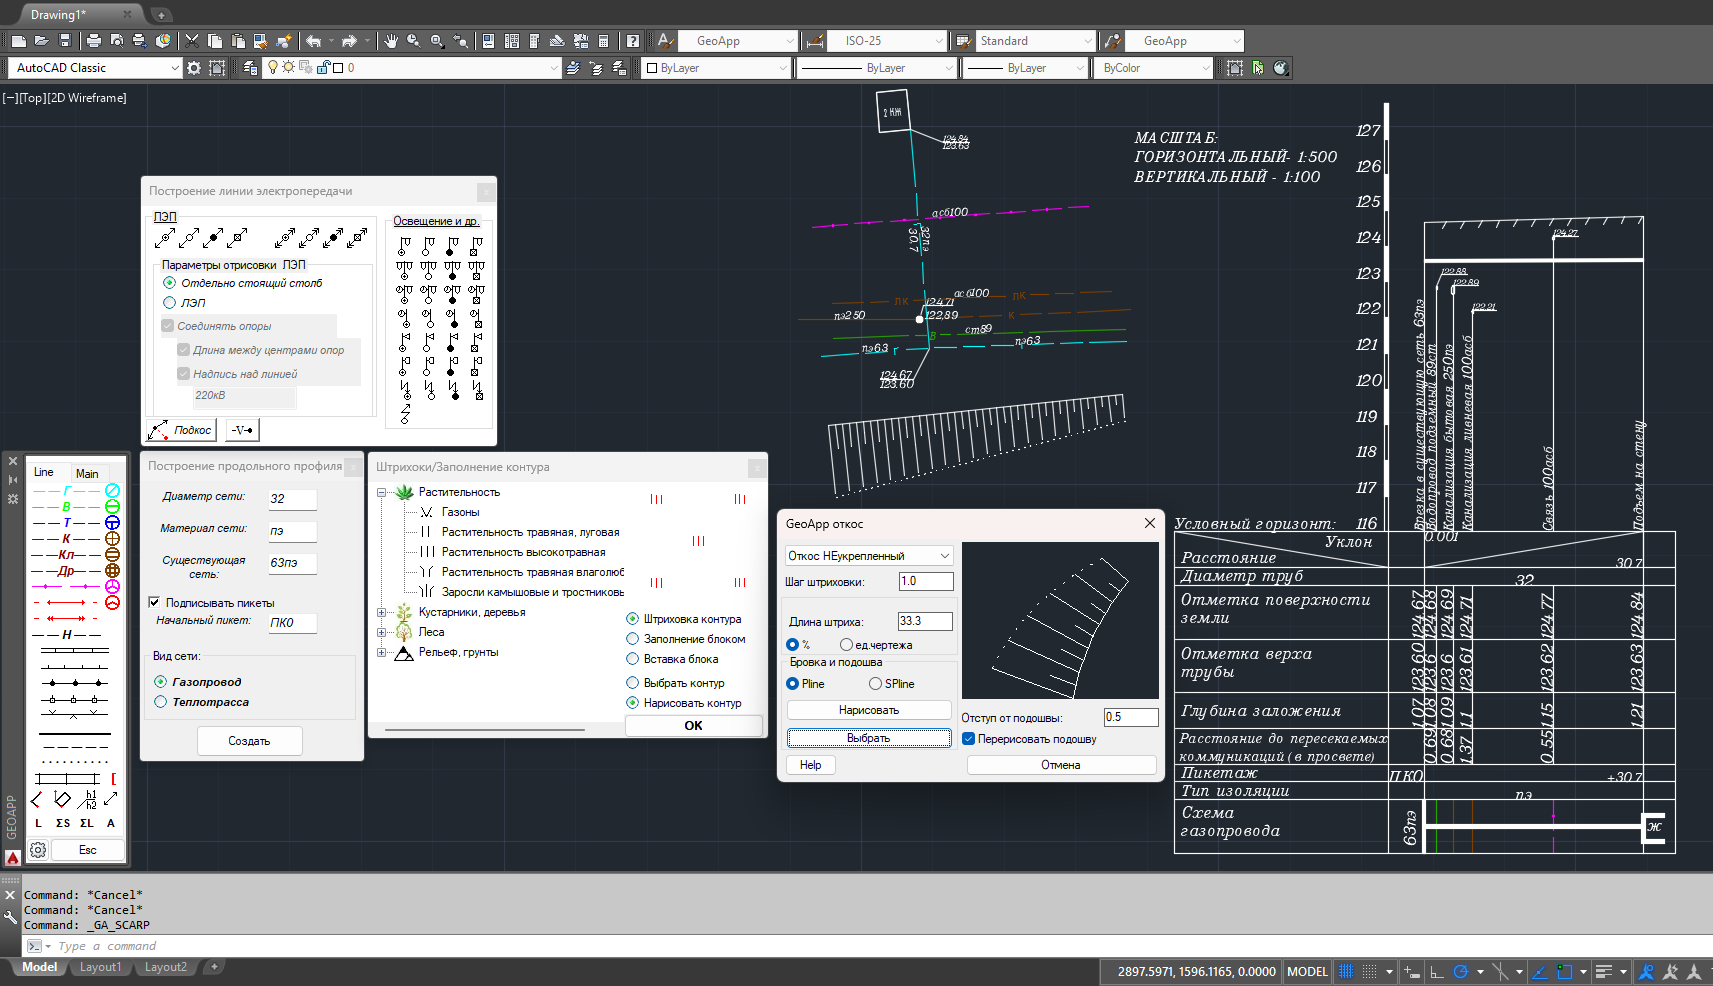Open GeoApp palette settings gear
This screenshot has width=1713, height=986.
coord(38,850)
